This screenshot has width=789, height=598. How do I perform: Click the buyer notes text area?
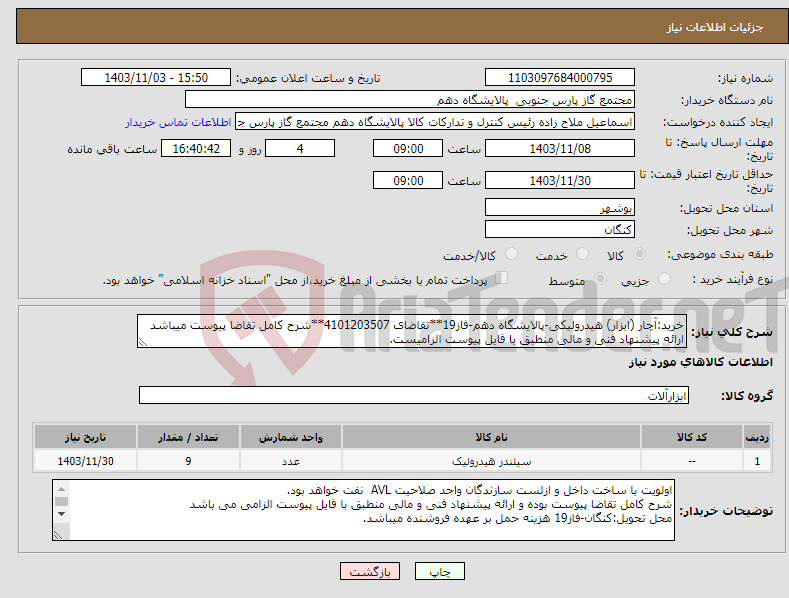363,510
